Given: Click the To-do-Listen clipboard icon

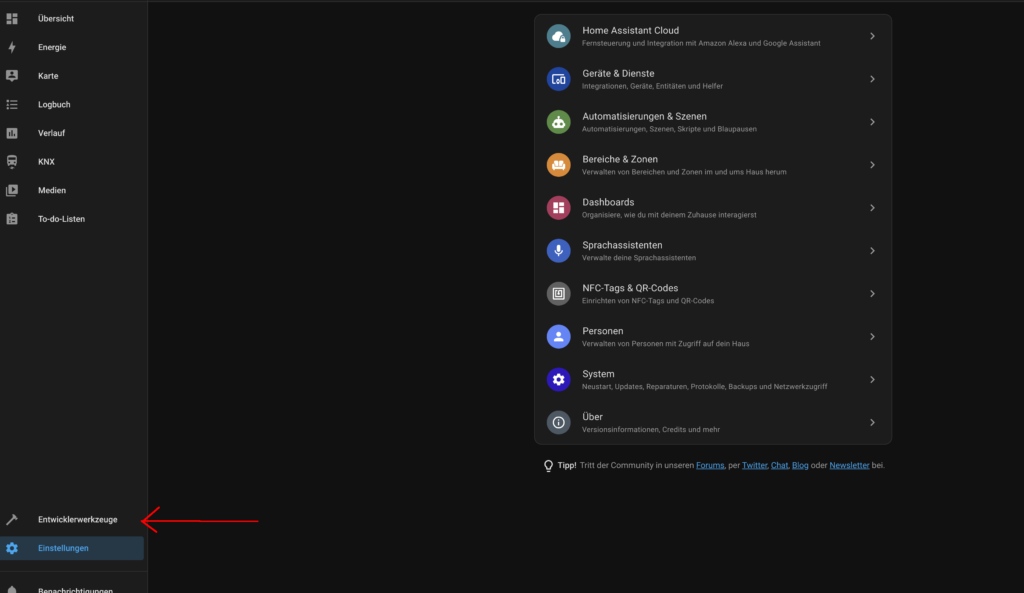Looking at the screenshot, I should point(12,219).
